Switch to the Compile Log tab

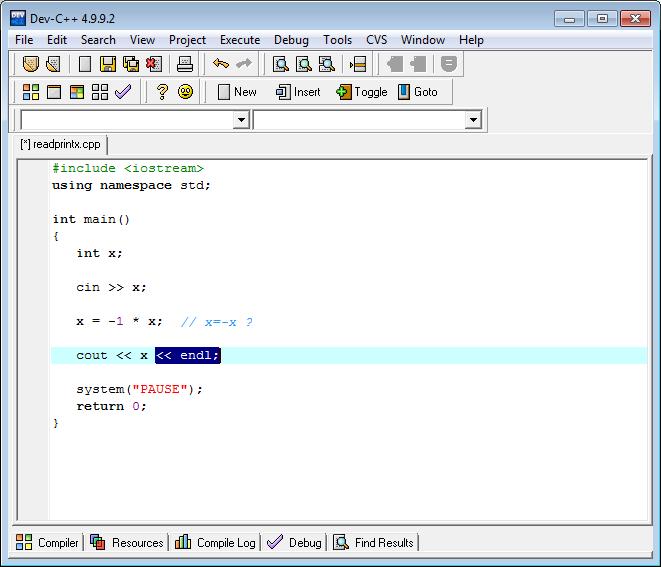215,542
